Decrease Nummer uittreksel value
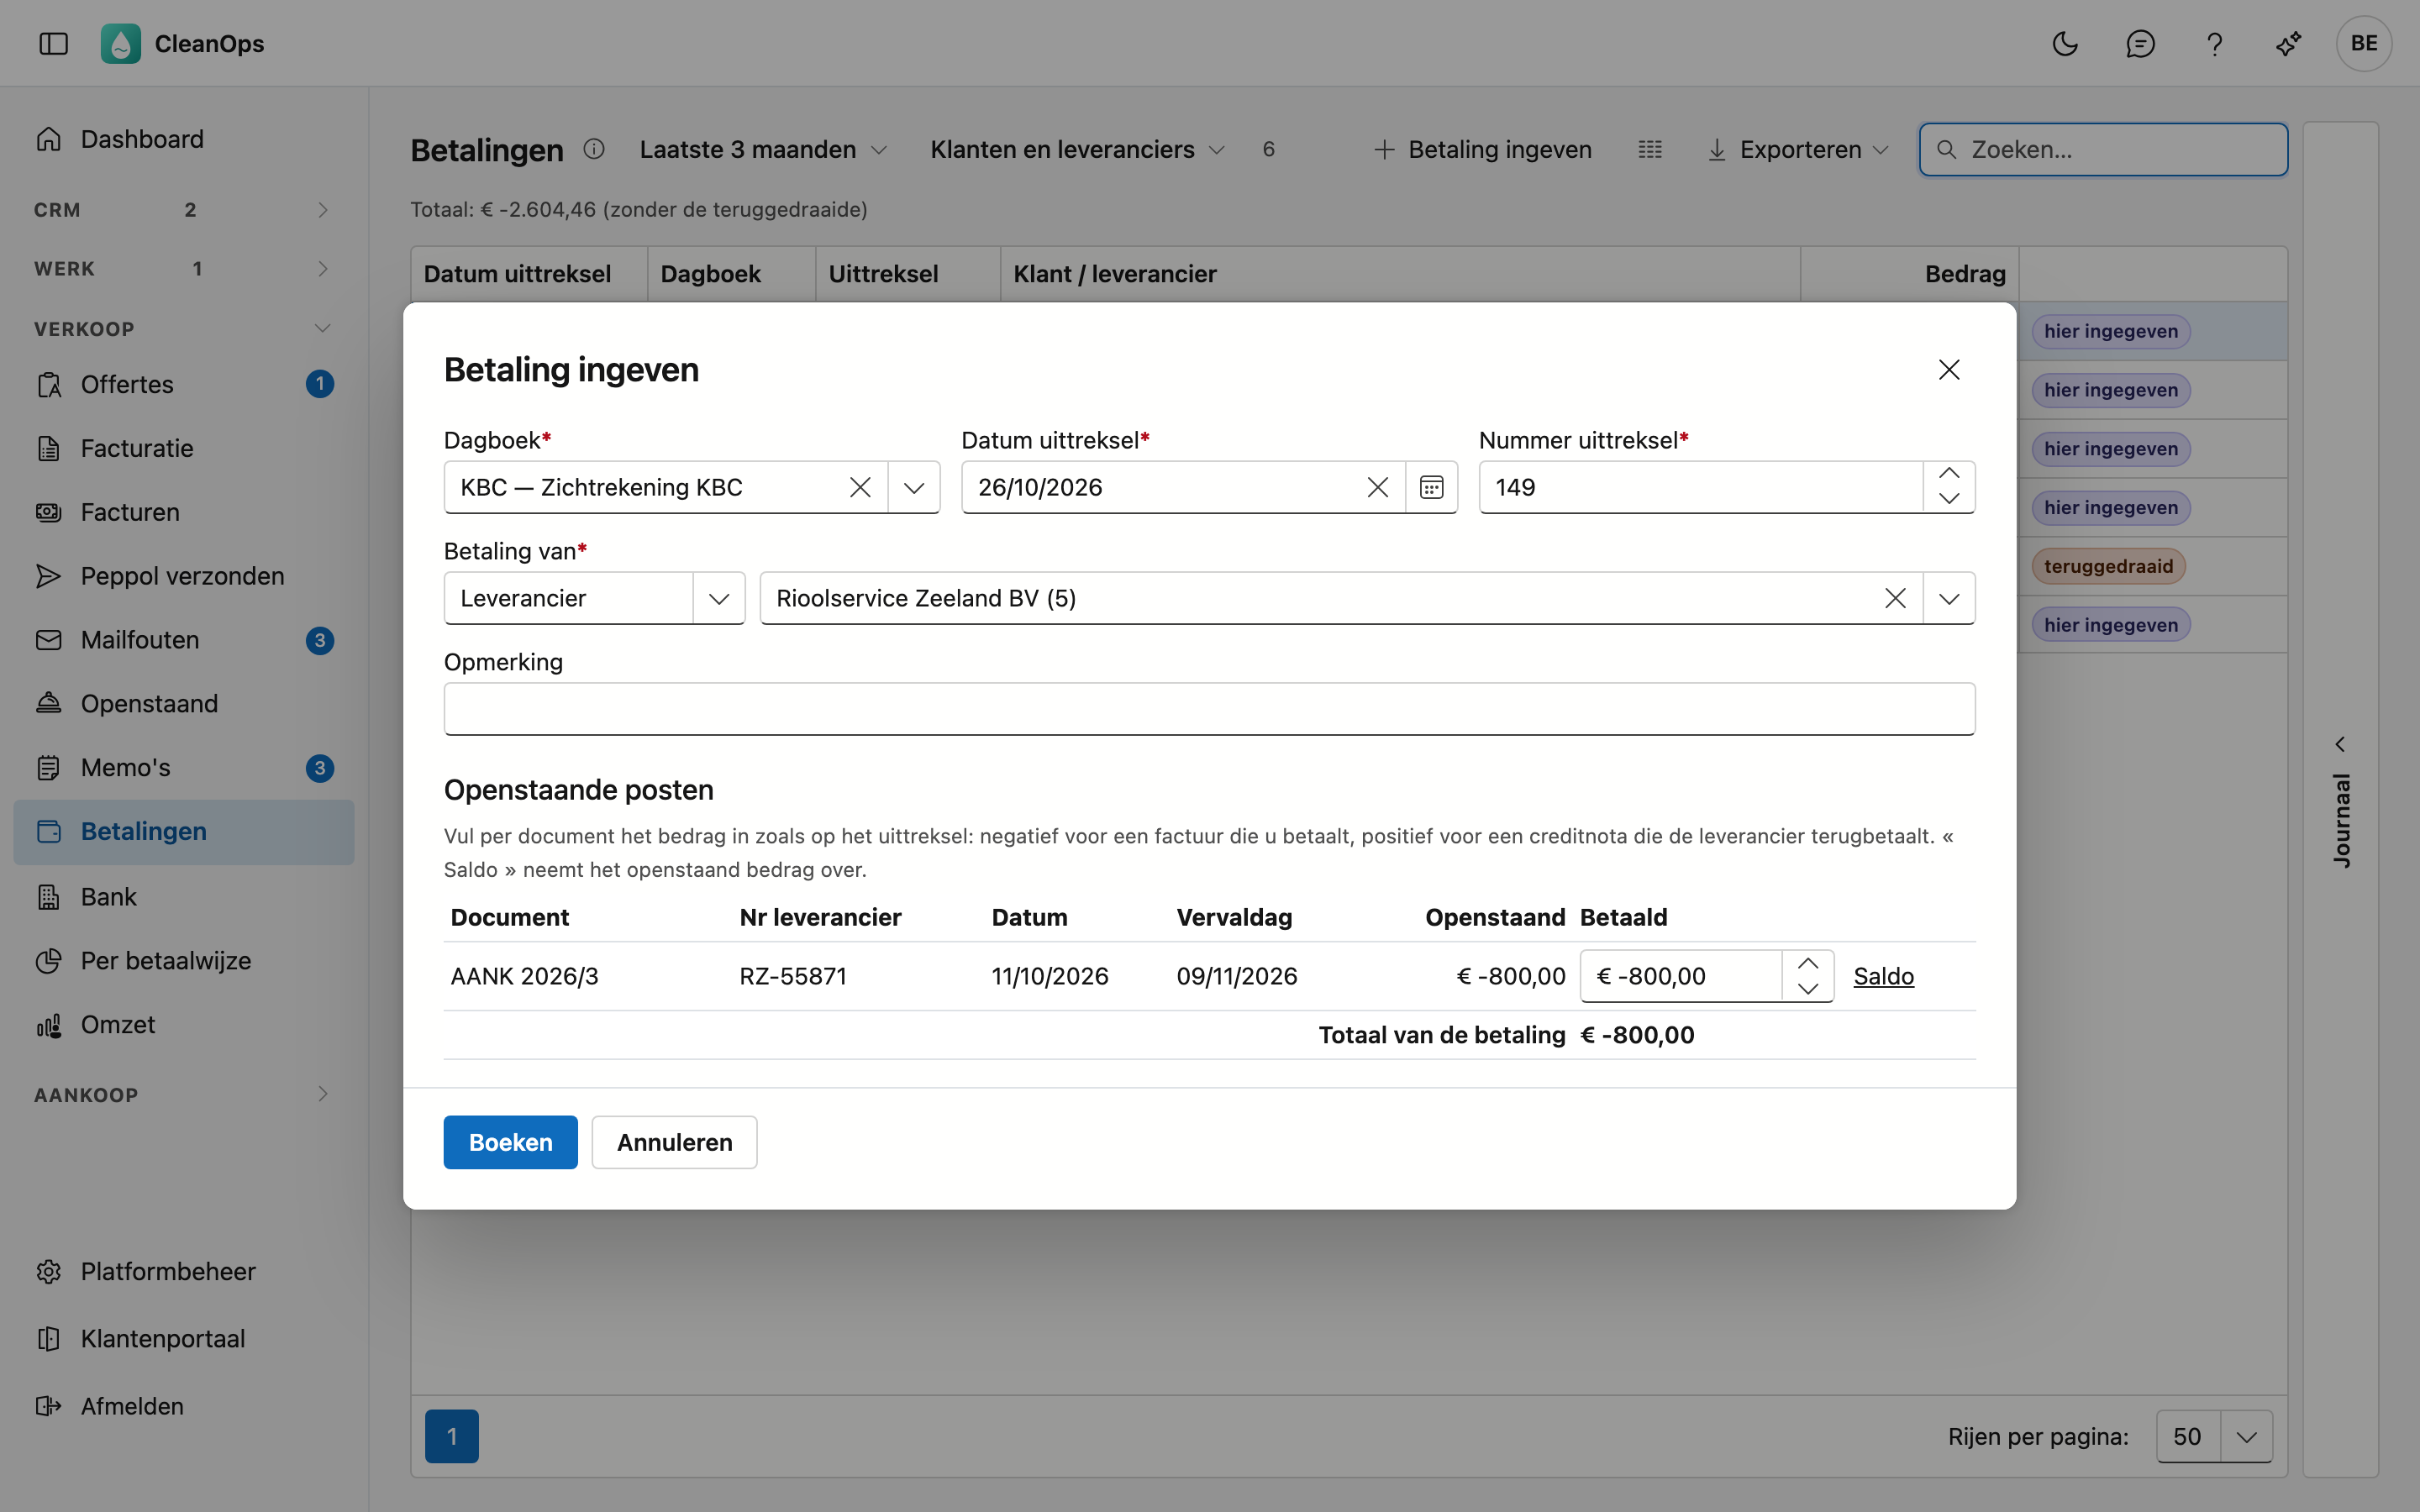The image size is (2420, 1512). coord(1949,499)
